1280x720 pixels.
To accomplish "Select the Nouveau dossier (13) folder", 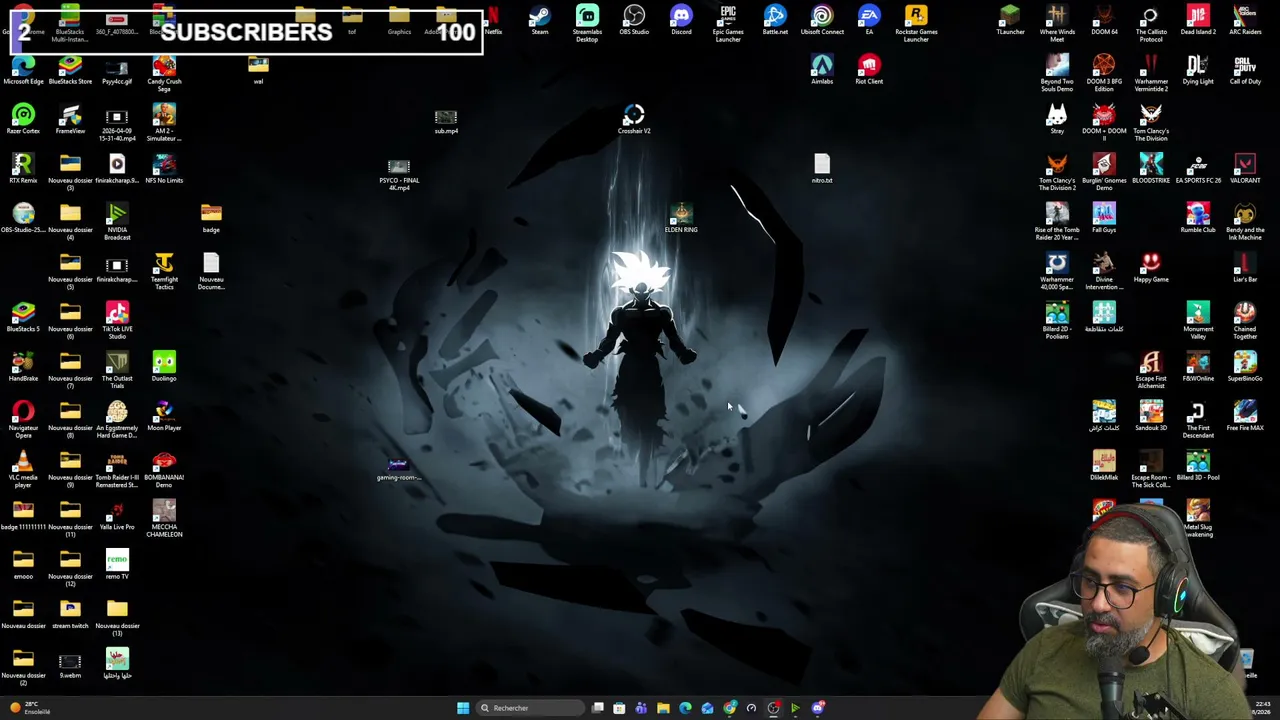I will pyautogui.click(x=117, y=618).
